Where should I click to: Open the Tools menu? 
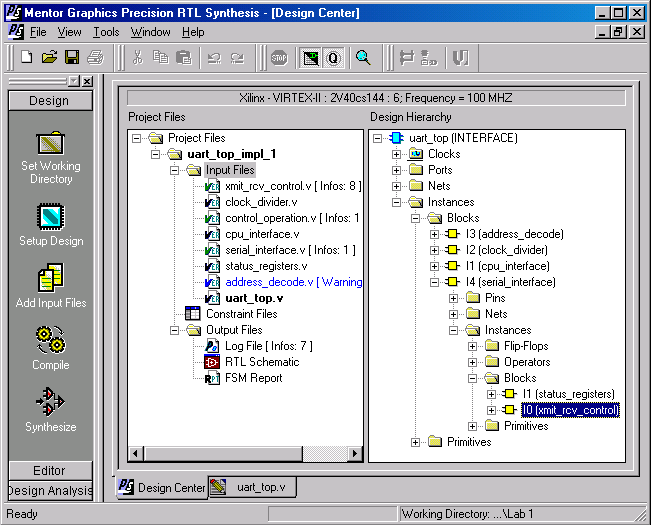coord(106,32)
